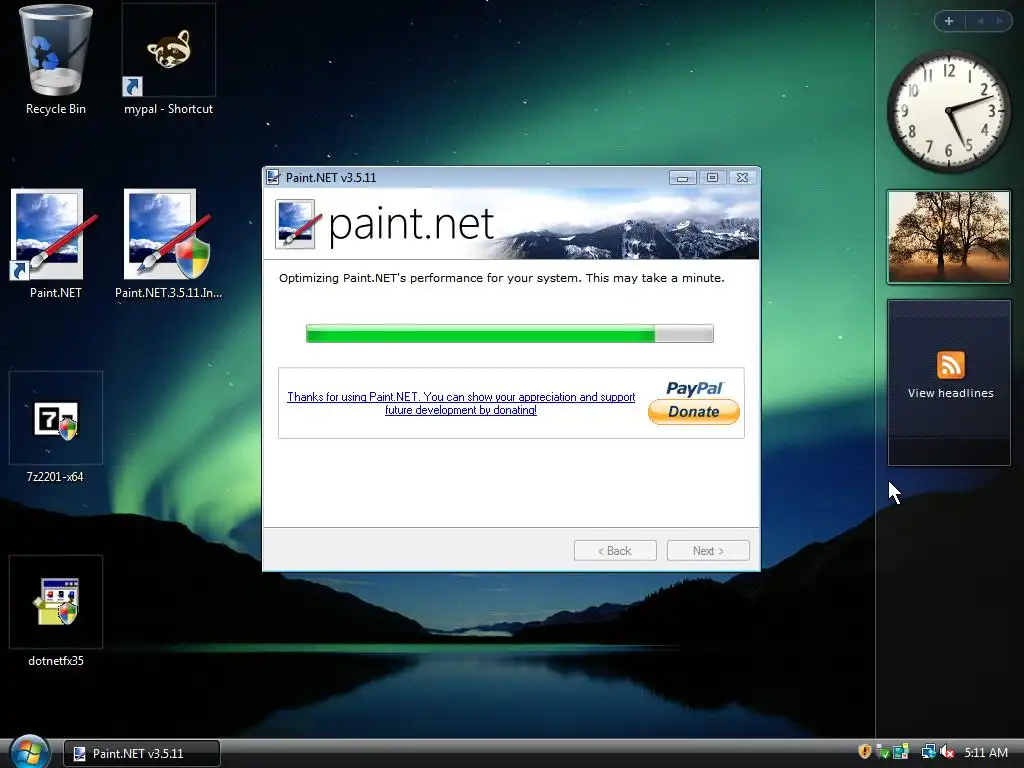Image resolution: width=1024 pixels, height=768 pixels.
Task: Click the network connection tray icon
Action: [928, 752]
